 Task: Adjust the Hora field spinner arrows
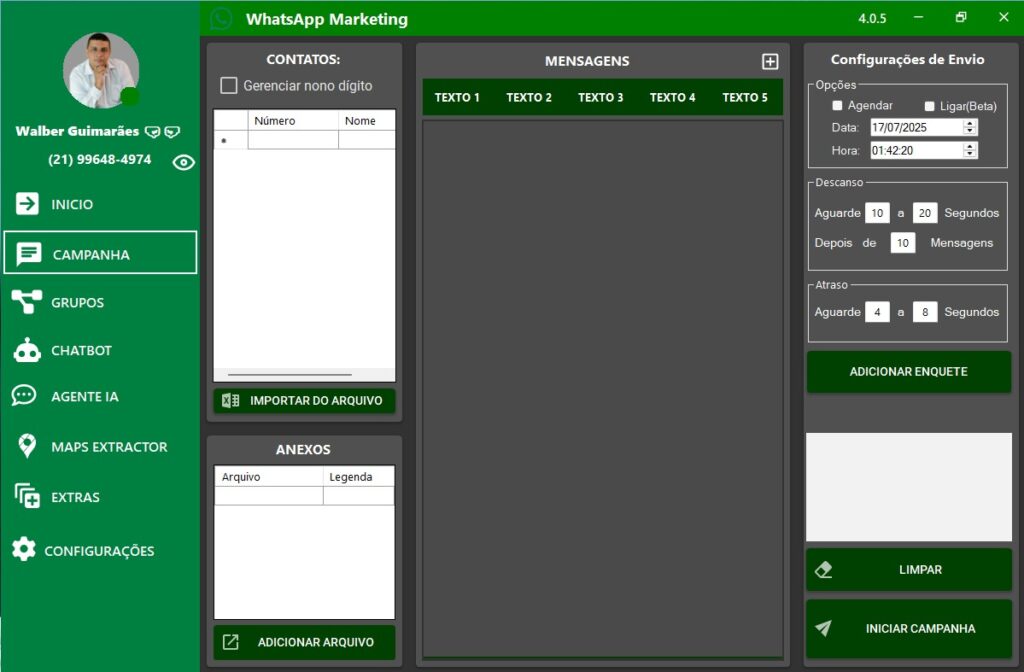tap(969, 151)
